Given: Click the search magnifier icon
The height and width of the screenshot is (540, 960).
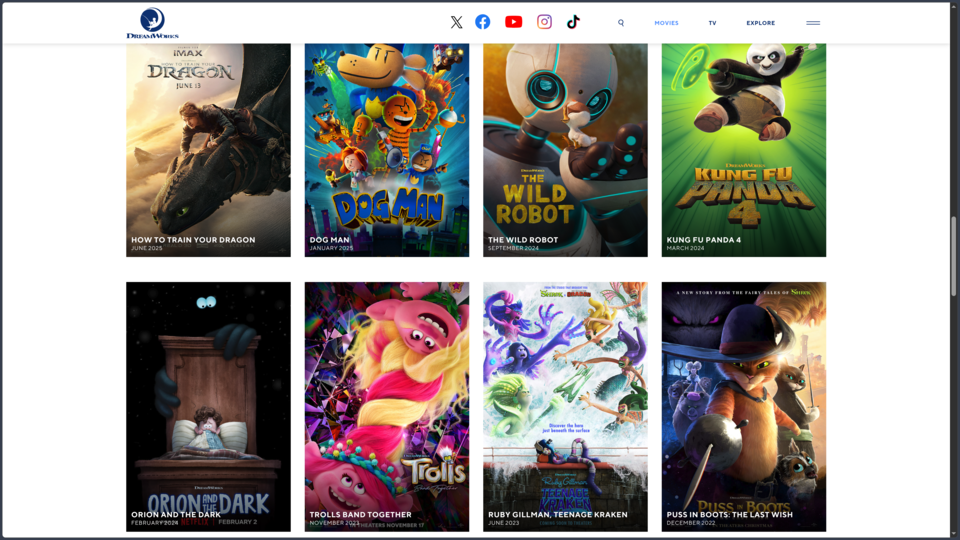Looking at the screenshot, I should pyautogui.click(x=621, y=23).
